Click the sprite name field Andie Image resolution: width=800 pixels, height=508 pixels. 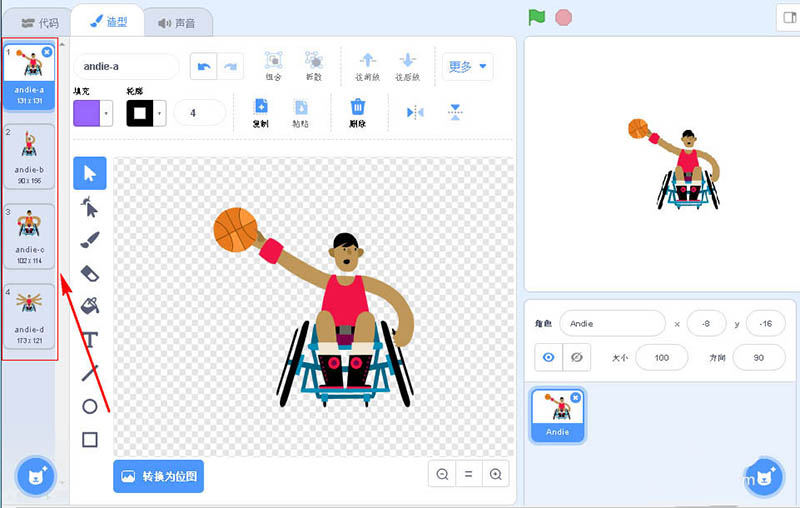612,323
